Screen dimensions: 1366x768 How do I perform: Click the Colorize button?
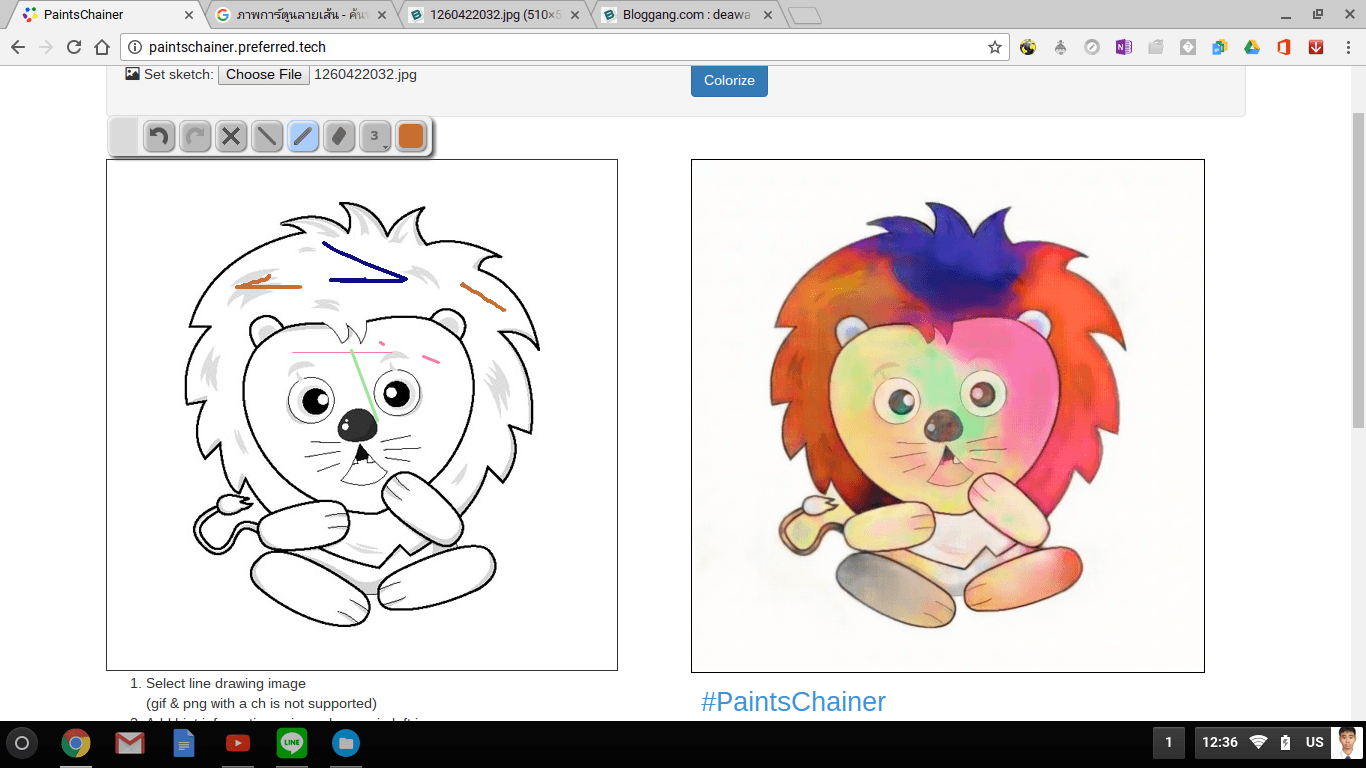pos(729,80)
